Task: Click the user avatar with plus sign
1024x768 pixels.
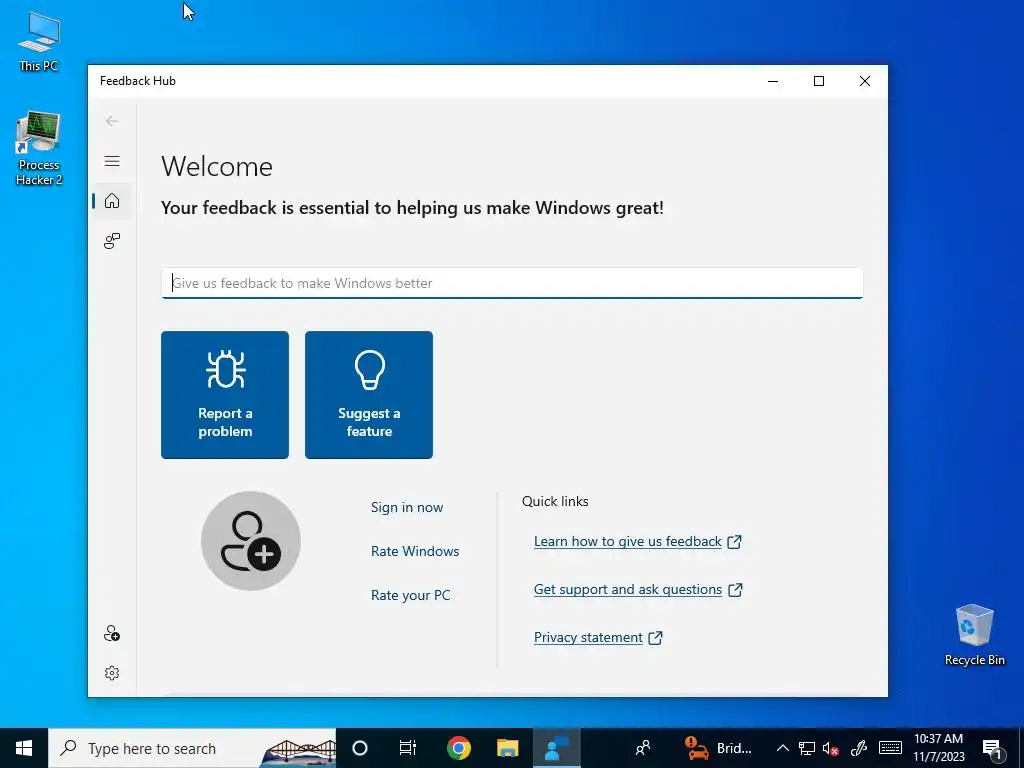Action: (251, 541)
